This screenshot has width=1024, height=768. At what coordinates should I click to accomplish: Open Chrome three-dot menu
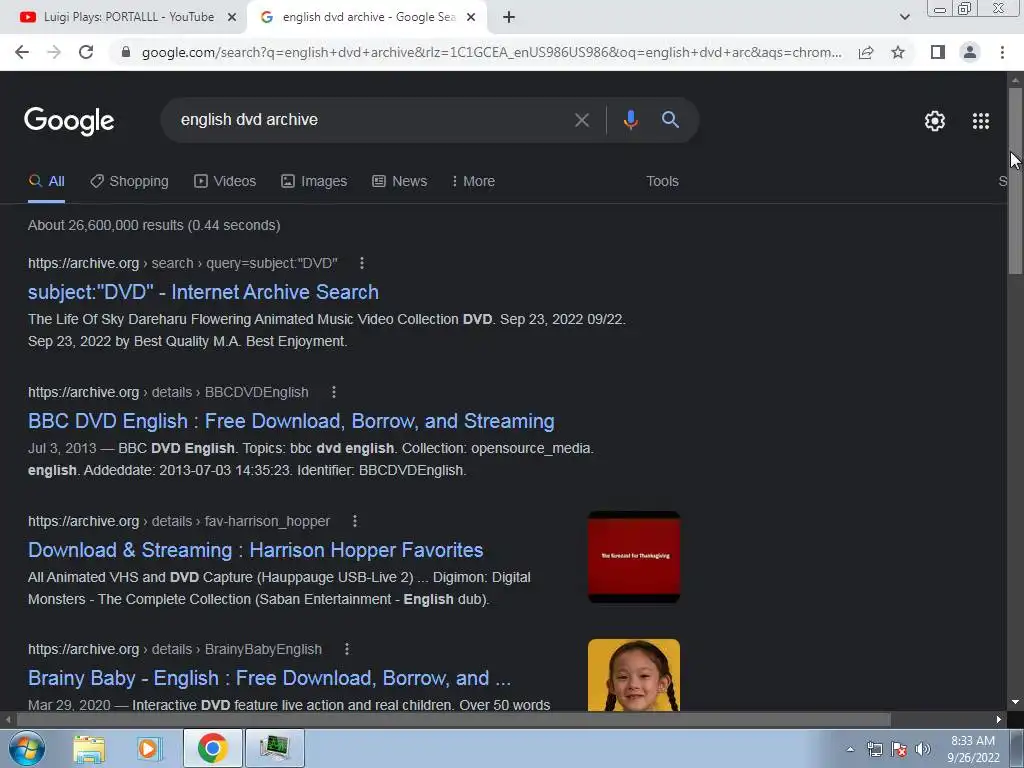click(1002, 52)
